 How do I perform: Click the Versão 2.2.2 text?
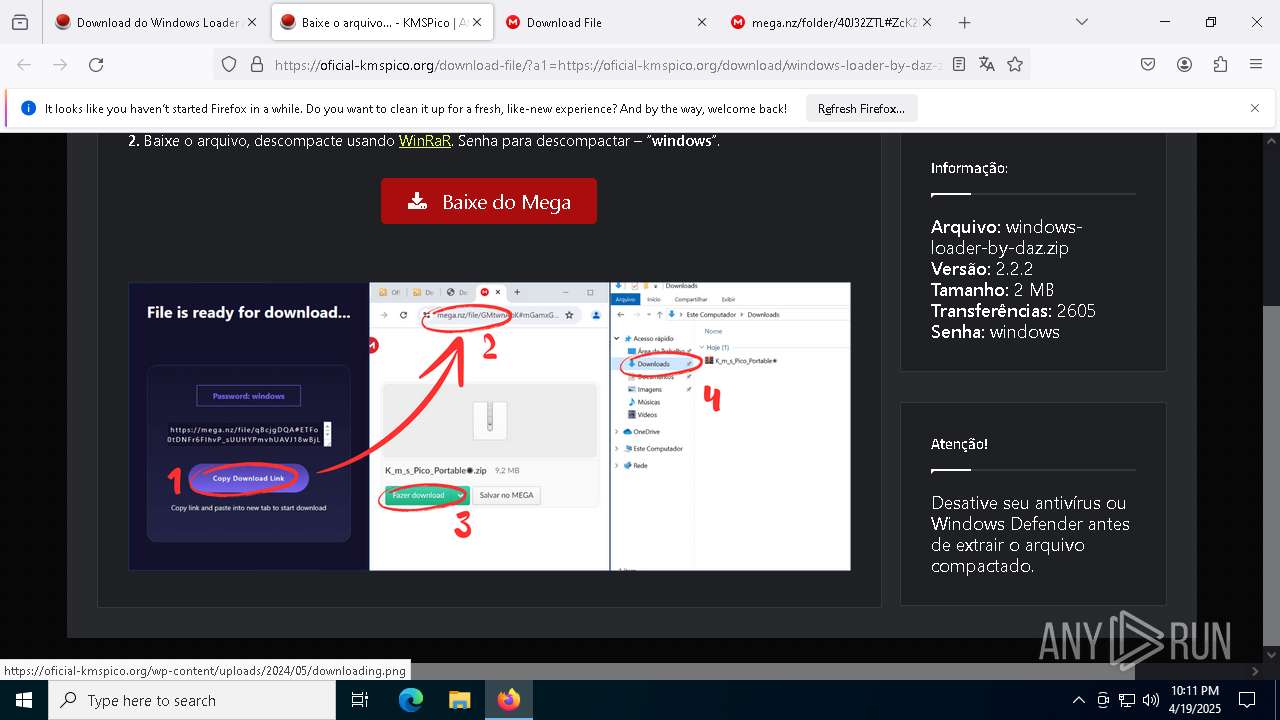982,269
